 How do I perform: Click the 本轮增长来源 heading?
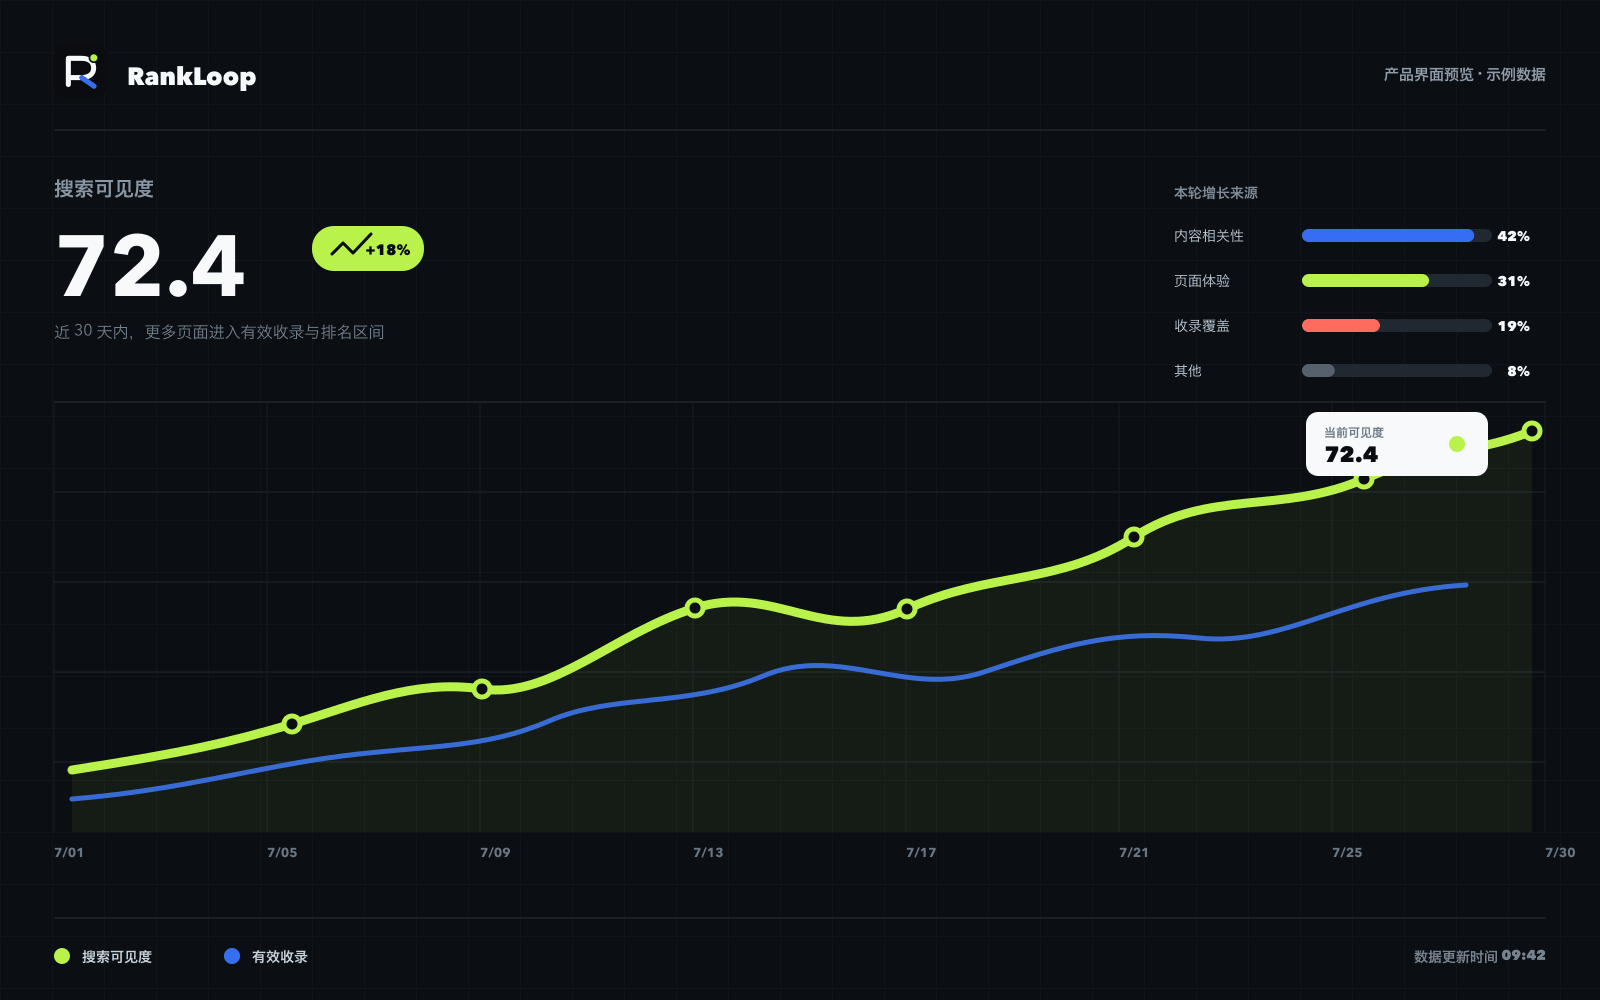click(1216, 193)
